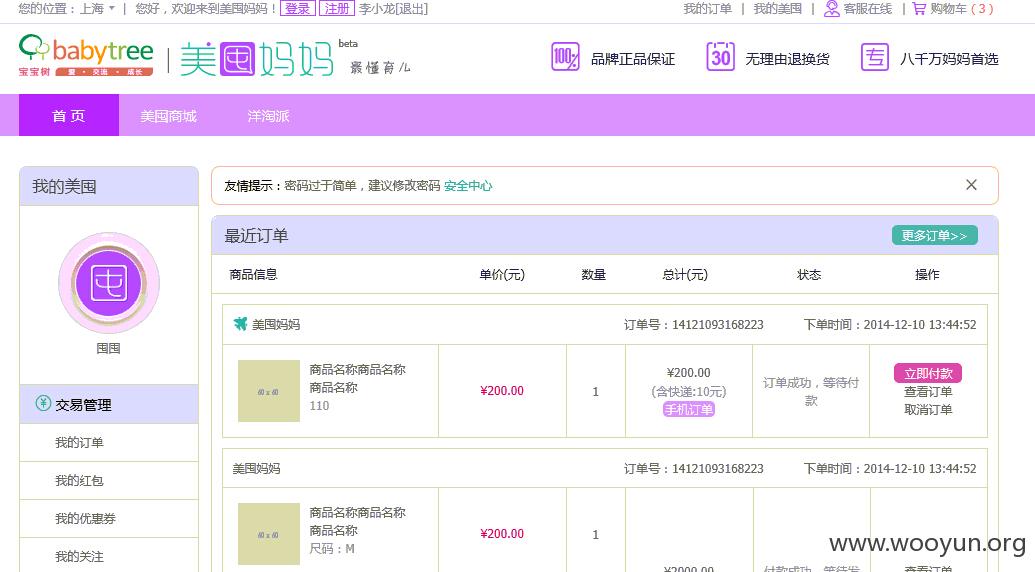Image resolution: width=1035 pixels, height=572 pixels.
Task: Click the 单价(元) column header
Action: click(502, 274)
